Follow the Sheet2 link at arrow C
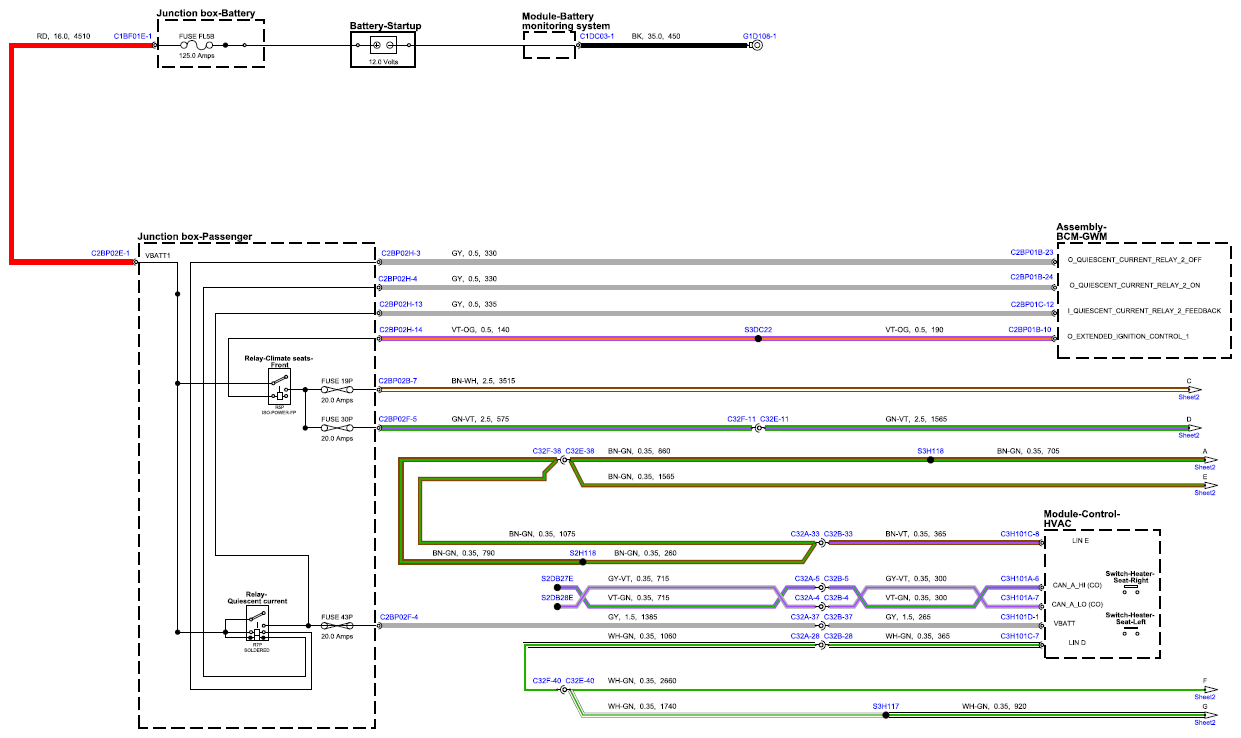 click(1189, 397)
